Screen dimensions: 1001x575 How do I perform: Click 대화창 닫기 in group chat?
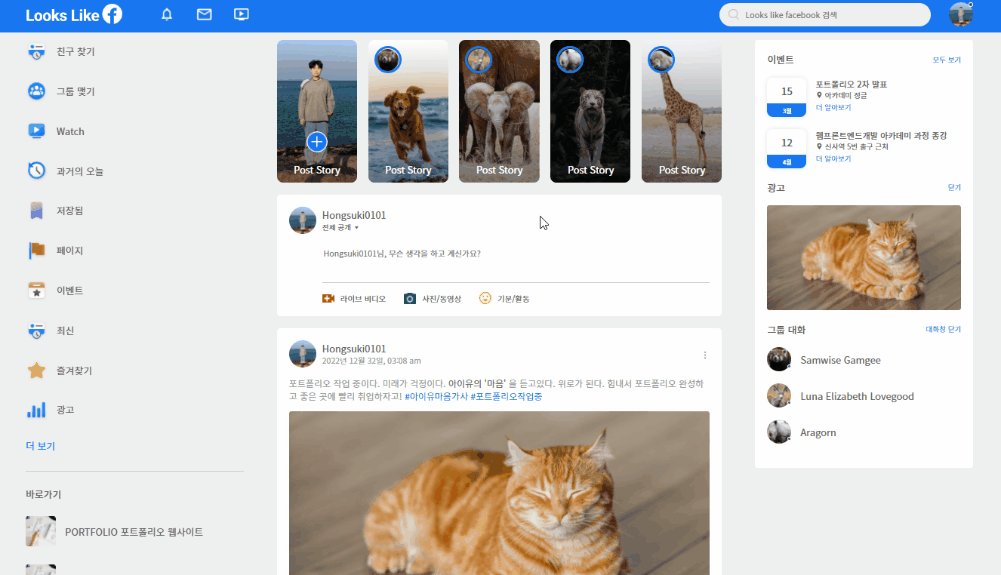pos(943,329)
